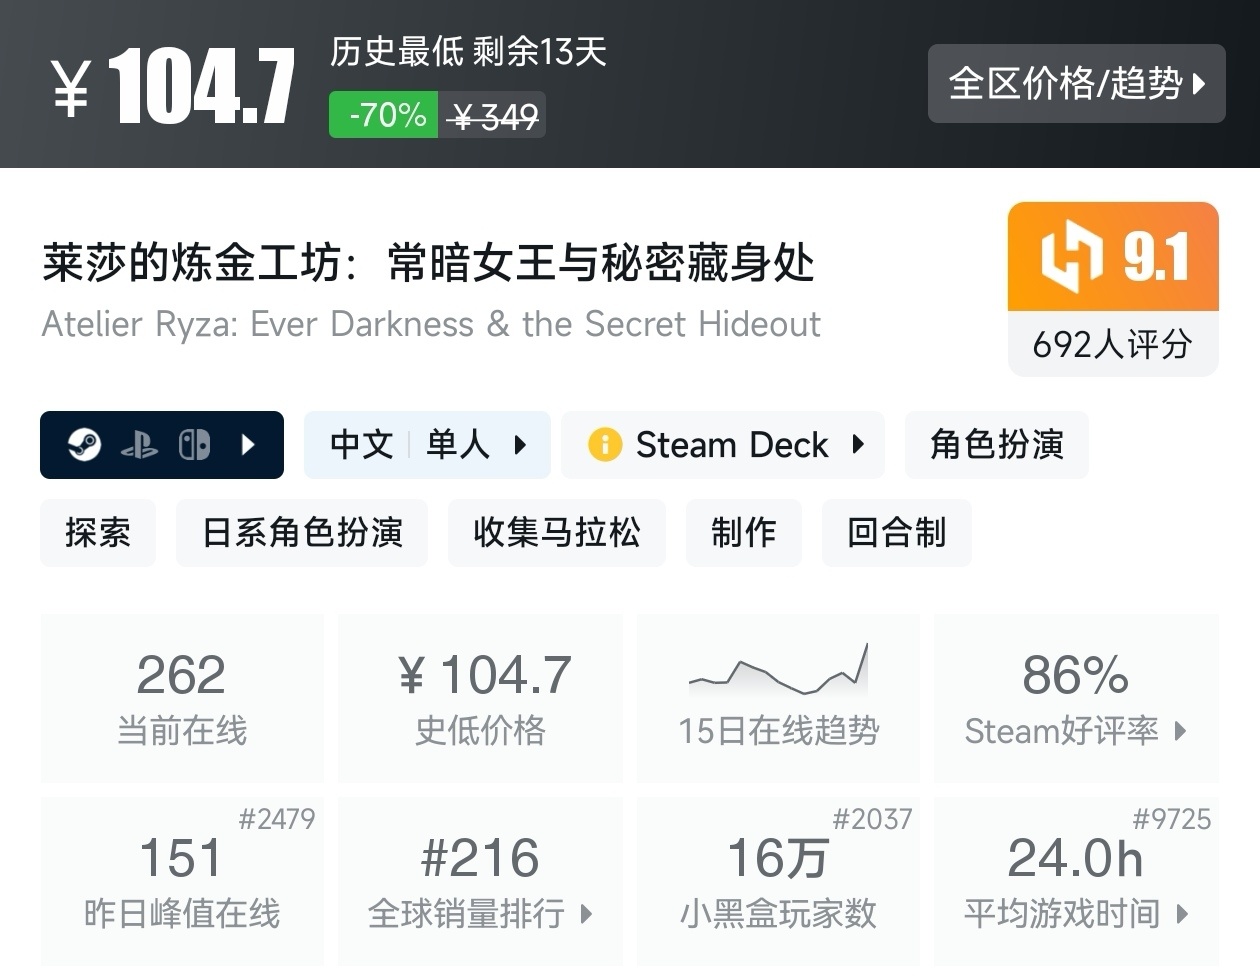Open 平均游戏时间 24.0h details
Screen dimensions: 1260x979
1076,882
